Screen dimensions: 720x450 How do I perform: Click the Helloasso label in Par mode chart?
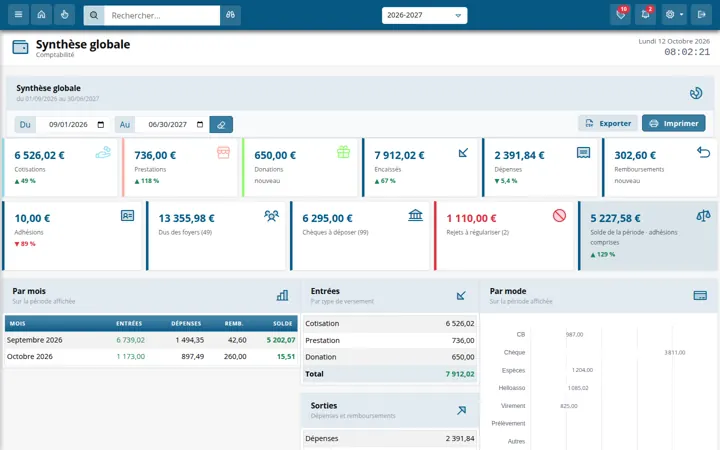(x=512, y=388)
